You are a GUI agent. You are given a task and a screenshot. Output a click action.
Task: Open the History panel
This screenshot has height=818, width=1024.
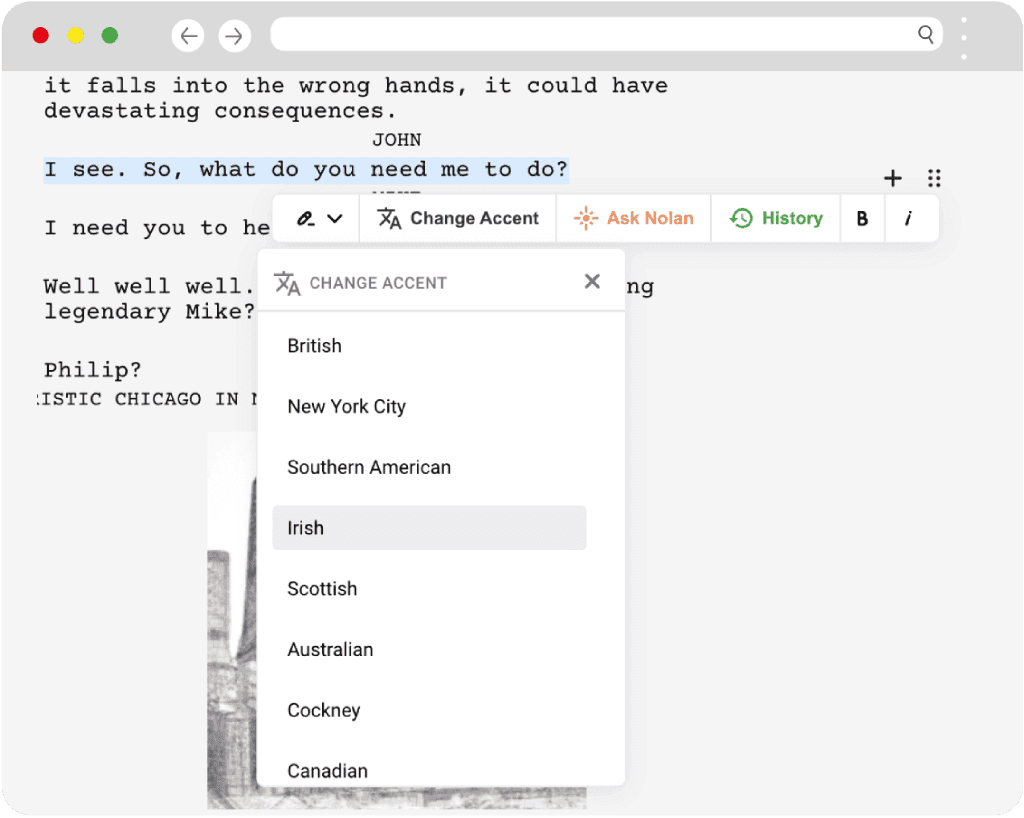pyautogui.click(x=776, y=219)
